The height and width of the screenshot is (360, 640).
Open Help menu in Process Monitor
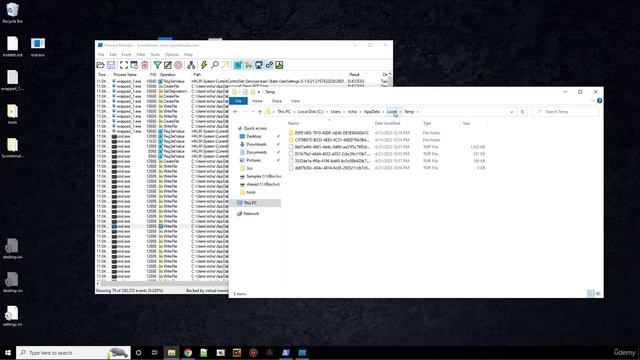point(188,55)
